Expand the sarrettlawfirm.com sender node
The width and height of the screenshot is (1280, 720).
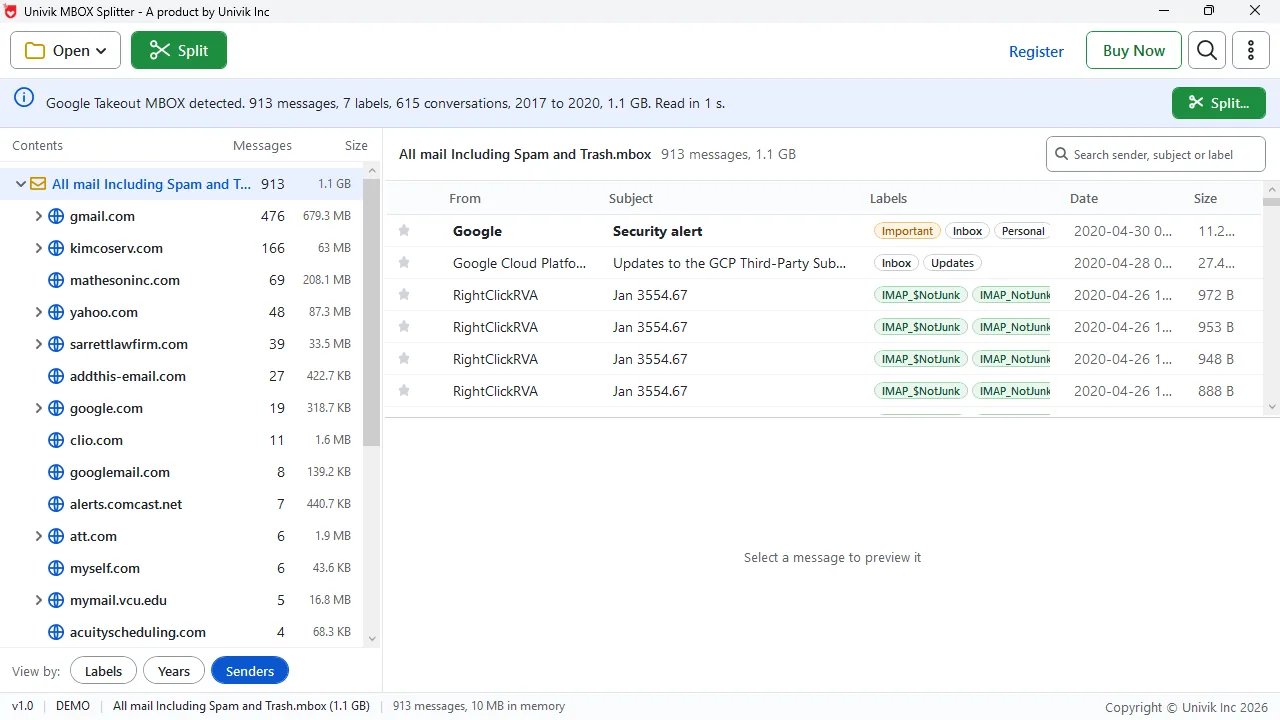[38, 344]
